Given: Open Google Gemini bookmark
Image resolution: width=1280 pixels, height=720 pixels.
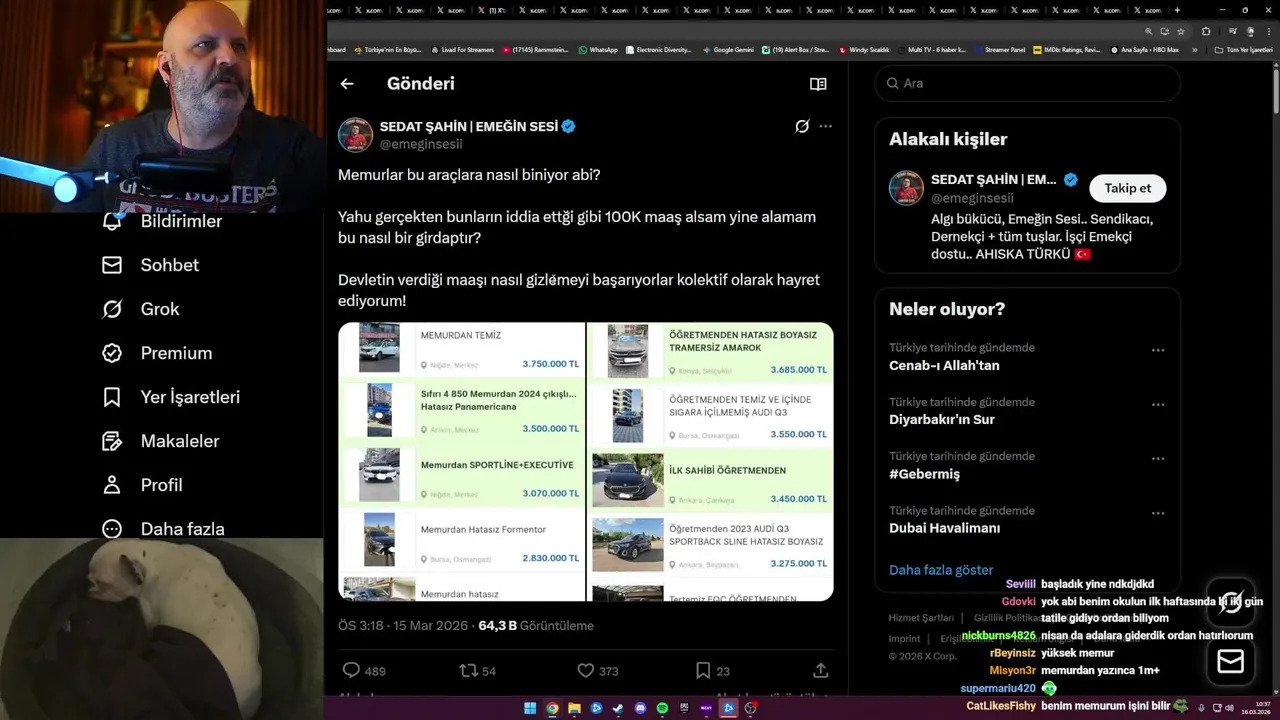Looking at the screenshot, I should (x=728, y=50).
